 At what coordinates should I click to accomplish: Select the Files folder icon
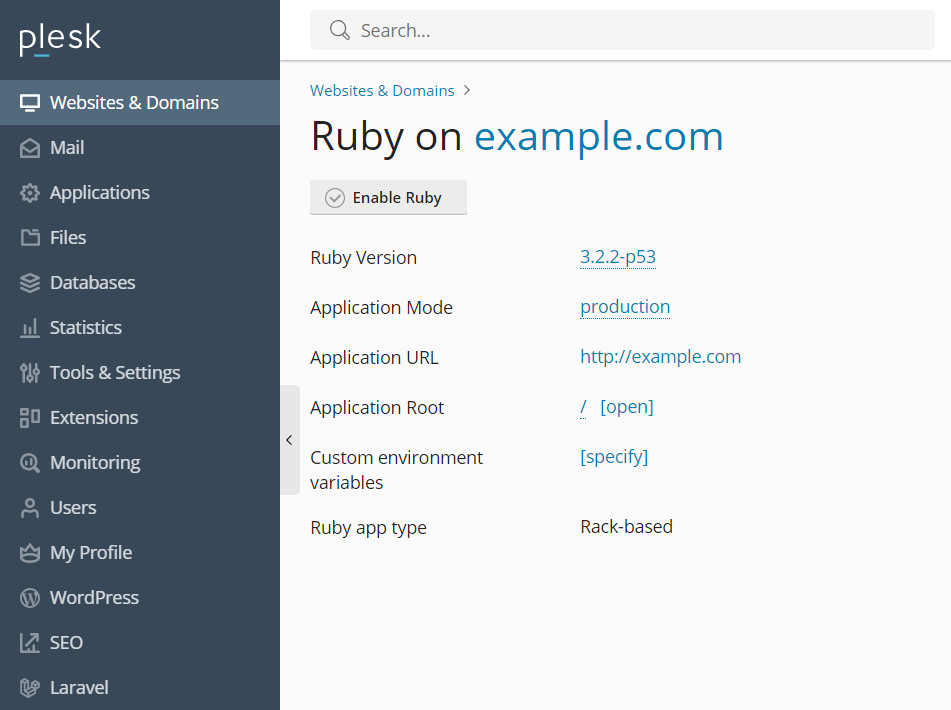pyautogui.click(x=30, y=238)
